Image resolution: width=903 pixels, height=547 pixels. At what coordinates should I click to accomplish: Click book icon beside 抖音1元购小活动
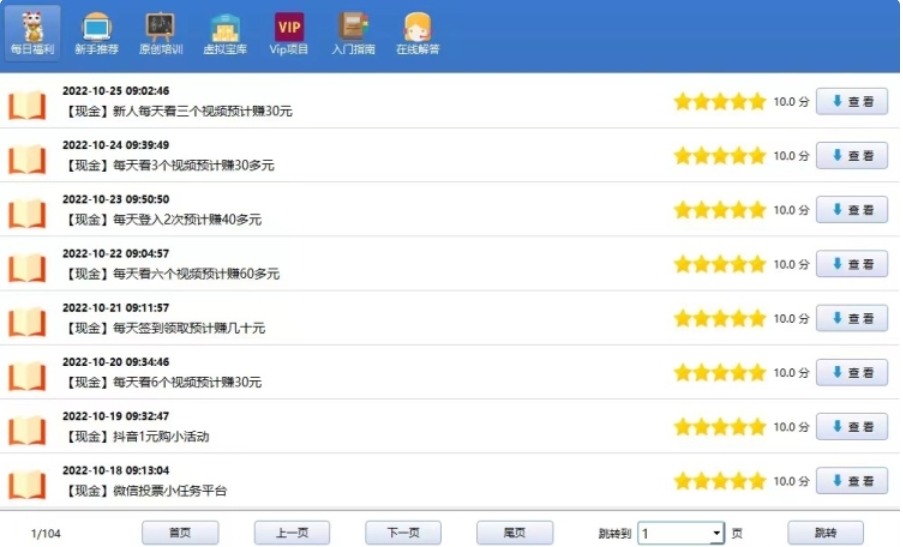[x=28, y=429]
